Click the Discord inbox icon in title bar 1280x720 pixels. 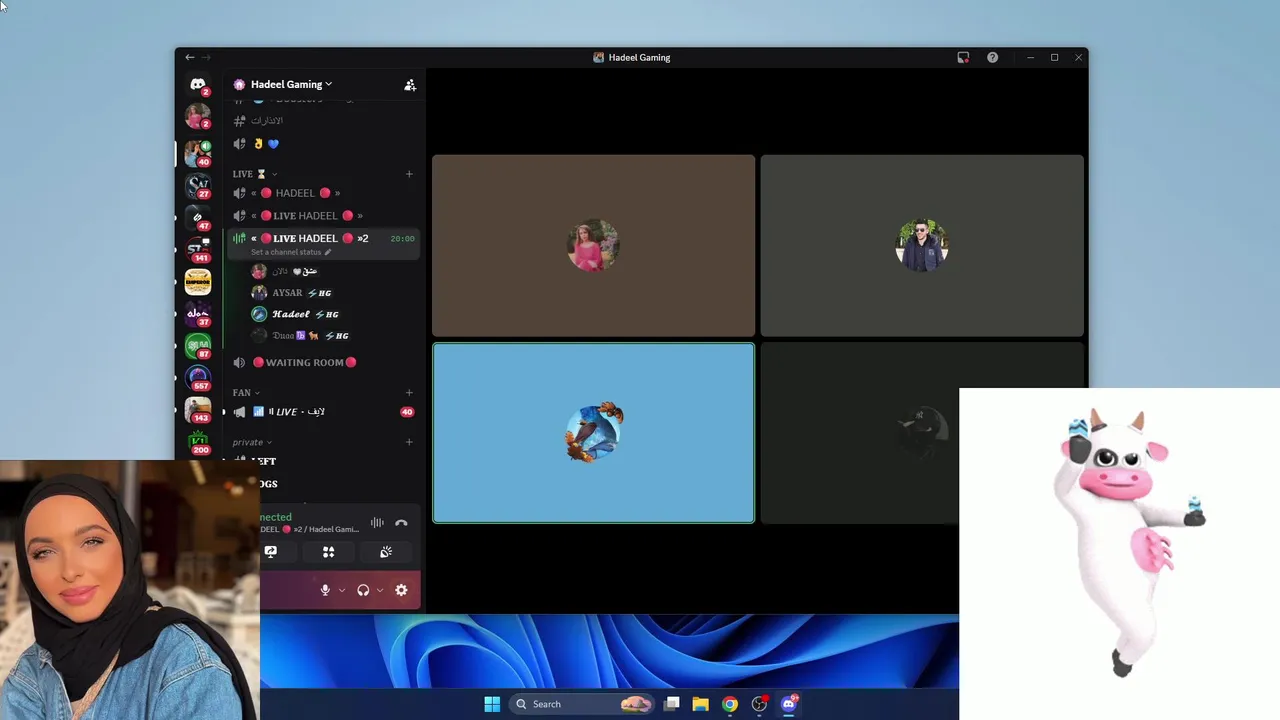[963, 58]
